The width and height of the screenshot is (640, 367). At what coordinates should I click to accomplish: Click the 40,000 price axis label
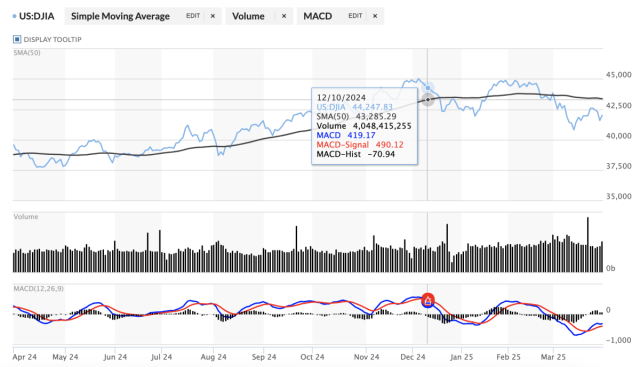coord(618,136)
